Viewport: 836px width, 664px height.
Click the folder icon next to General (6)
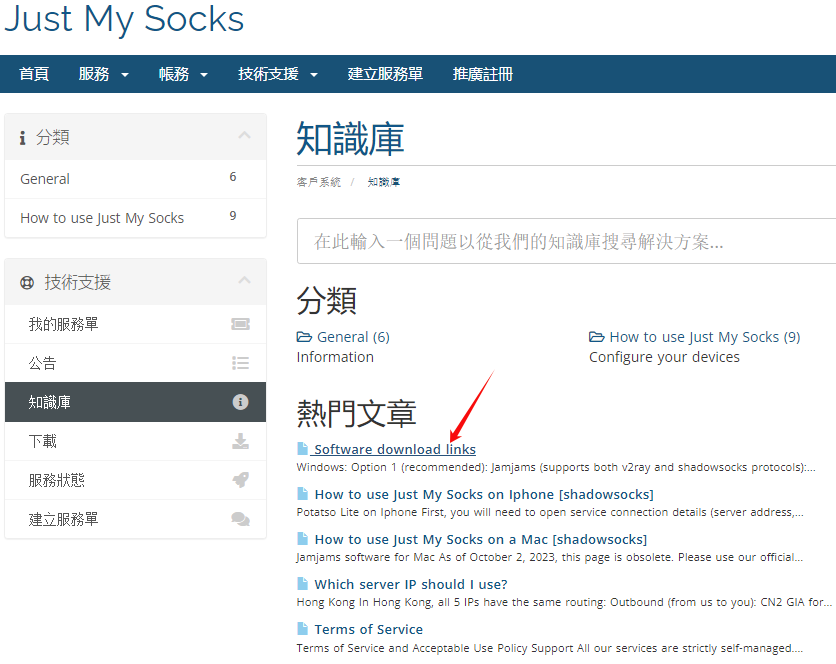304,337
